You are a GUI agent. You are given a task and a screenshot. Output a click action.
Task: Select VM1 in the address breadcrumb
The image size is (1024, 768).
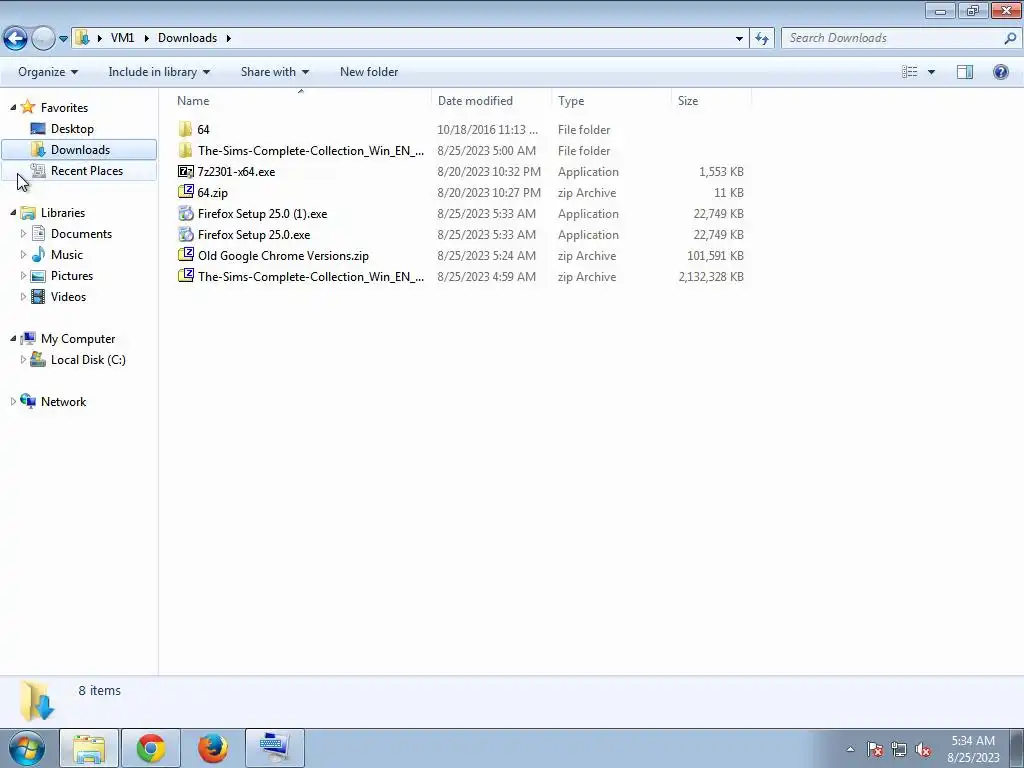pyautogui.click(x=122, y=38)
